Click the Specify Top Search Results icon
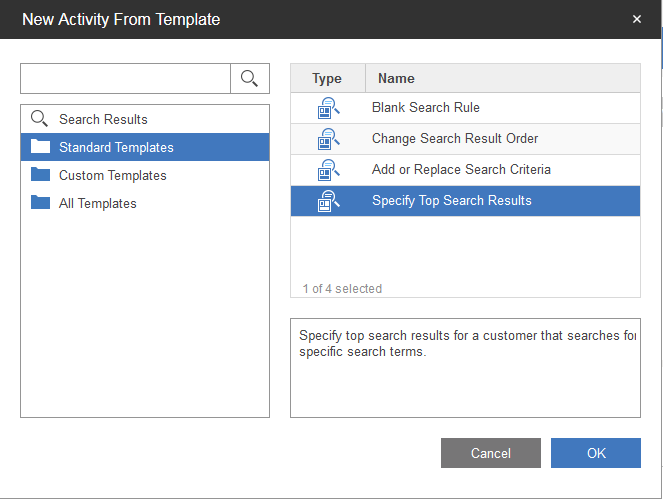This screenshot has width=663, height=499. [328, 201]
